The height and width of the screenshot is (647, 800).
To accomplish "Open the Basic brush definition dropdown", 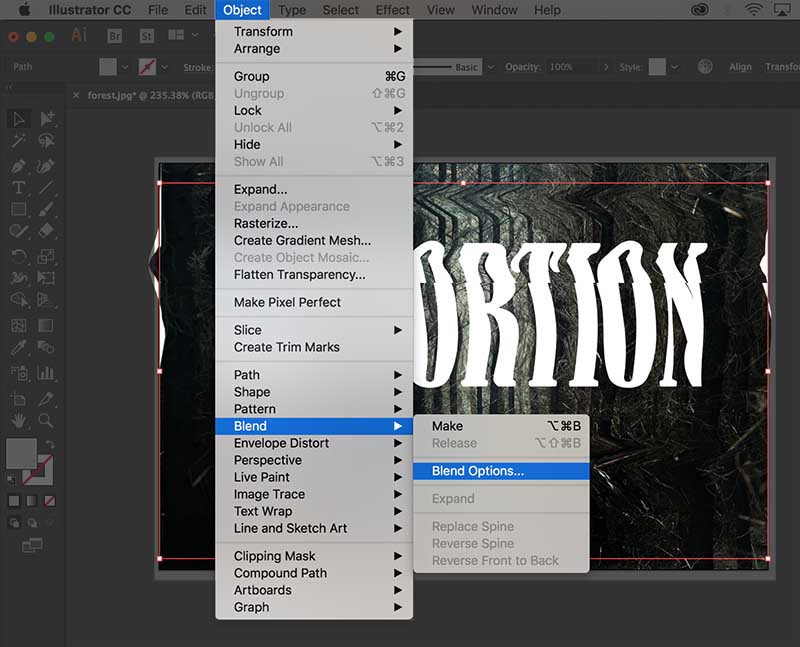I will pos(491,67).
